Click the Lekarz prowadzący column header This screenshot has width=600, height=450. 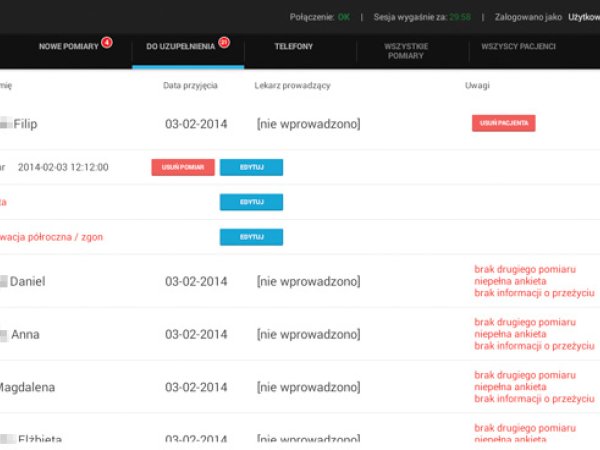tap(292, 86)
